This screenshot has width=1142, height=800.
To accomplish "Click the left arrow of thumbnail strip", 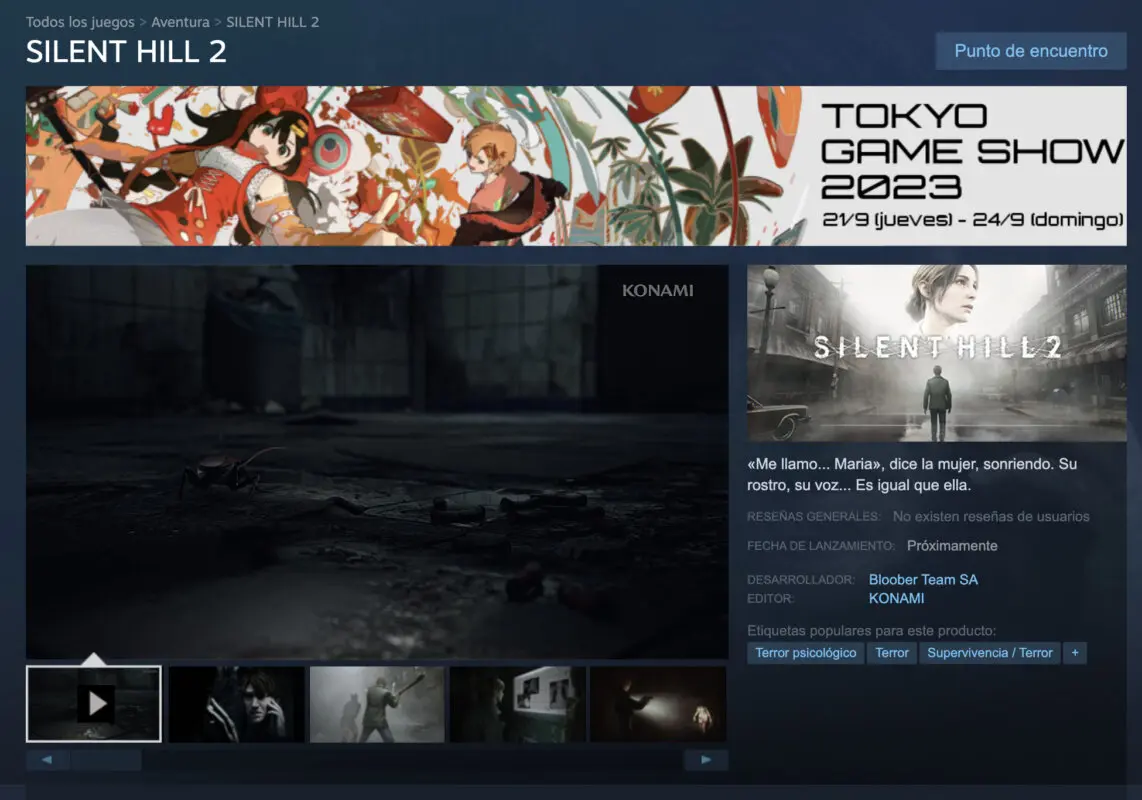I will coord(47,760).
